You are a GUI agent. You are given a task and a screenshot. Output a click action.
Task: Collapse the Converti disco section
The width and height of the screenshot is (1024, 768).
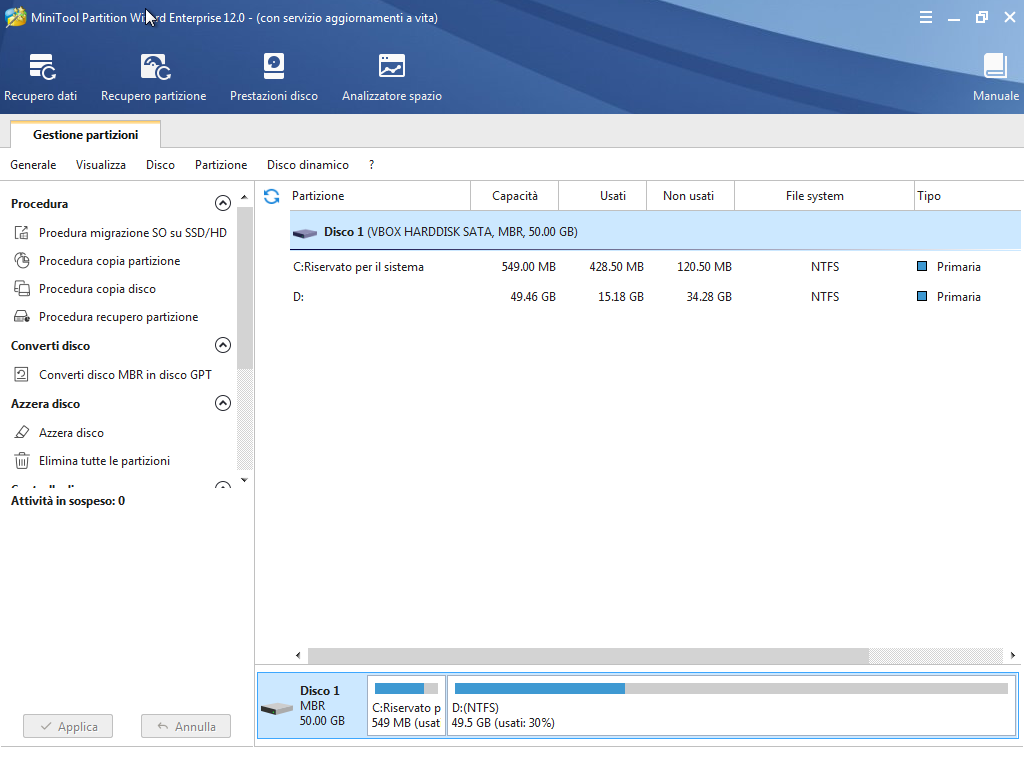[223, 345]
